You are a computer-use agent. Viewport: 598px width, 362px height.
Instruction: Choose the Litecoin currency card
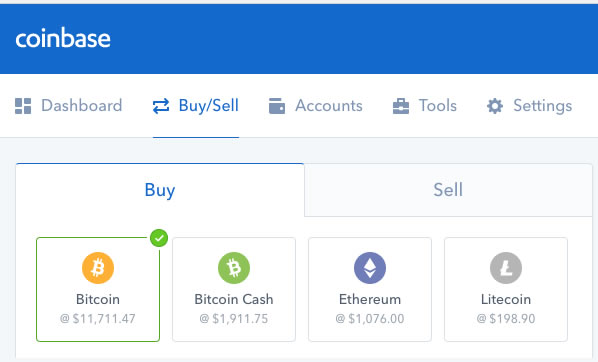(506, 290)
